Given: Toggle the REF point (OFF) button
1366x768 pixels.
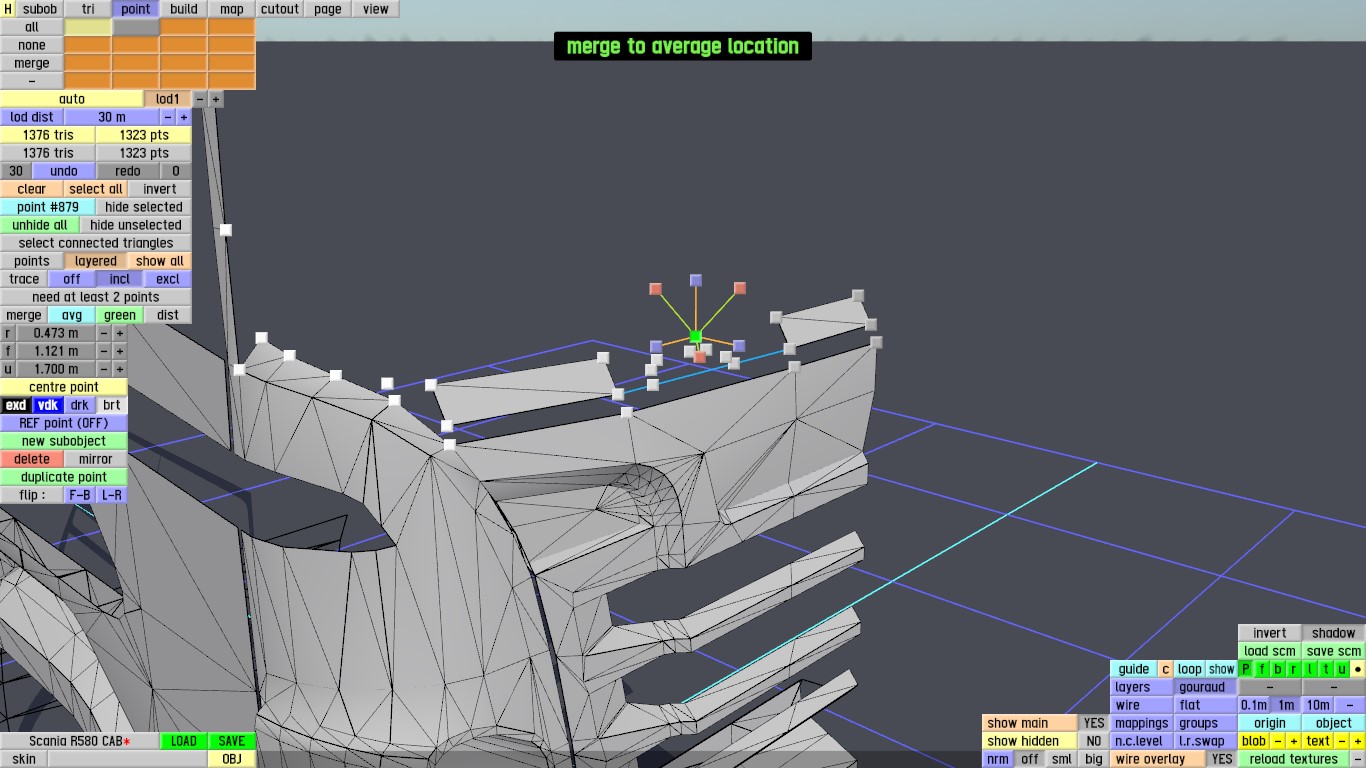Looking at the screenshot, I should (x=64, y=423).
